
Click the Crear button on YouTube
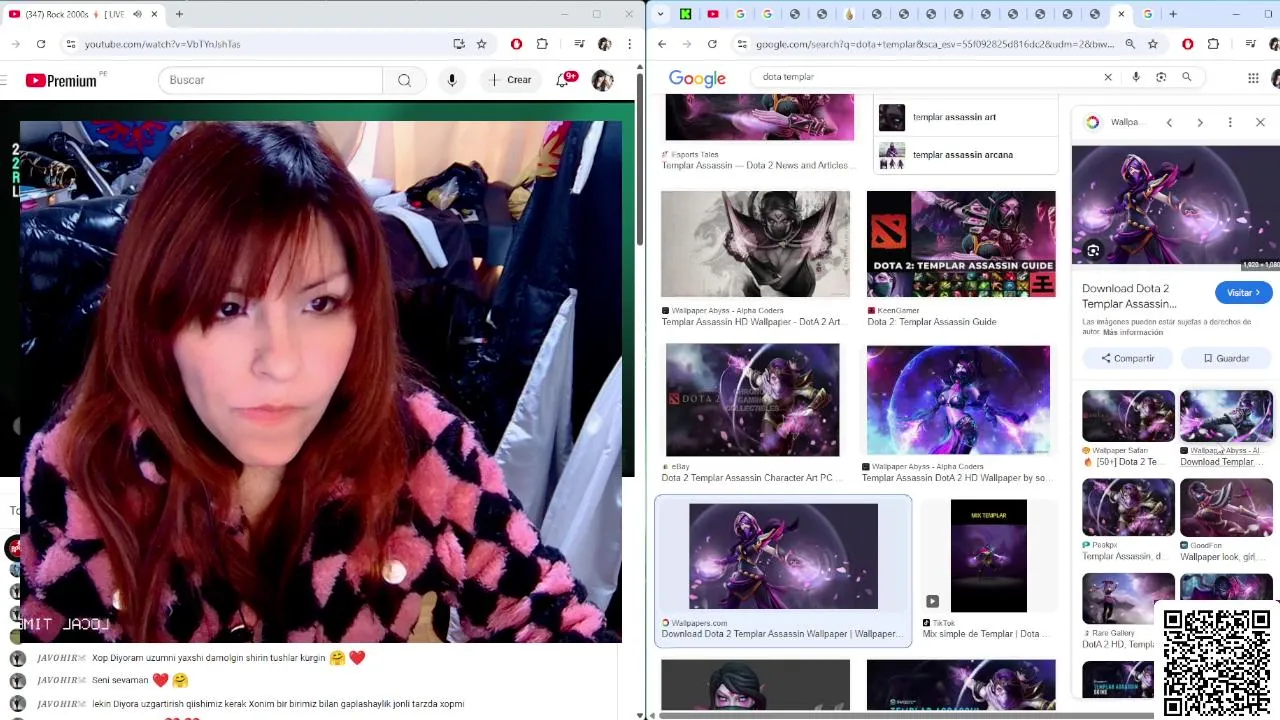tap(509, 80)
